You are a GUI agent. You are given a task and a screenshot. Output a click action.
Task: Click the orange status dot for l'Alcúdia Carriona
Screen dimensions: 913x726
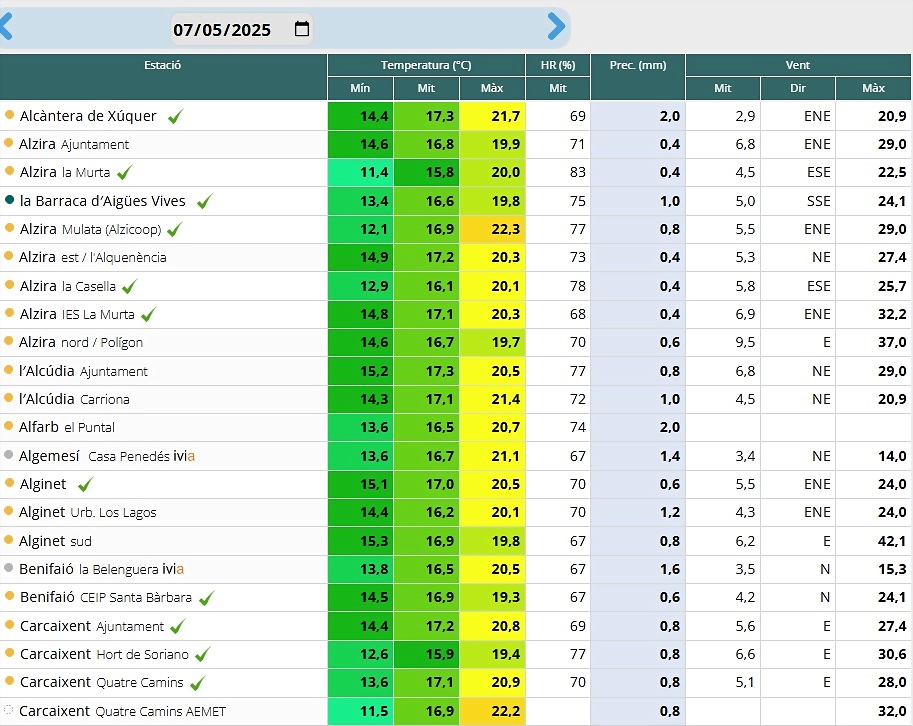tap(8, 398)
